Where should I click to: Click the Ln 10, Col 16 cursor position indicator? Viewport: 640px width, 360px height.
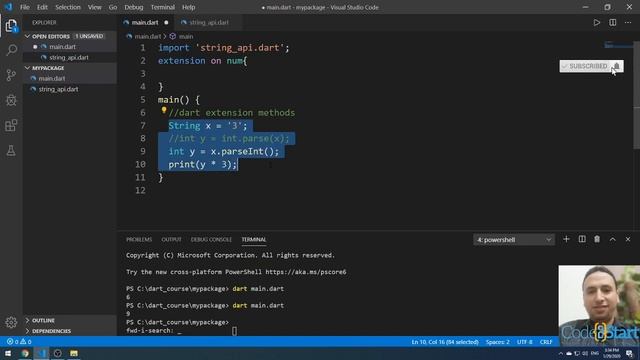(x=445, y=342)
